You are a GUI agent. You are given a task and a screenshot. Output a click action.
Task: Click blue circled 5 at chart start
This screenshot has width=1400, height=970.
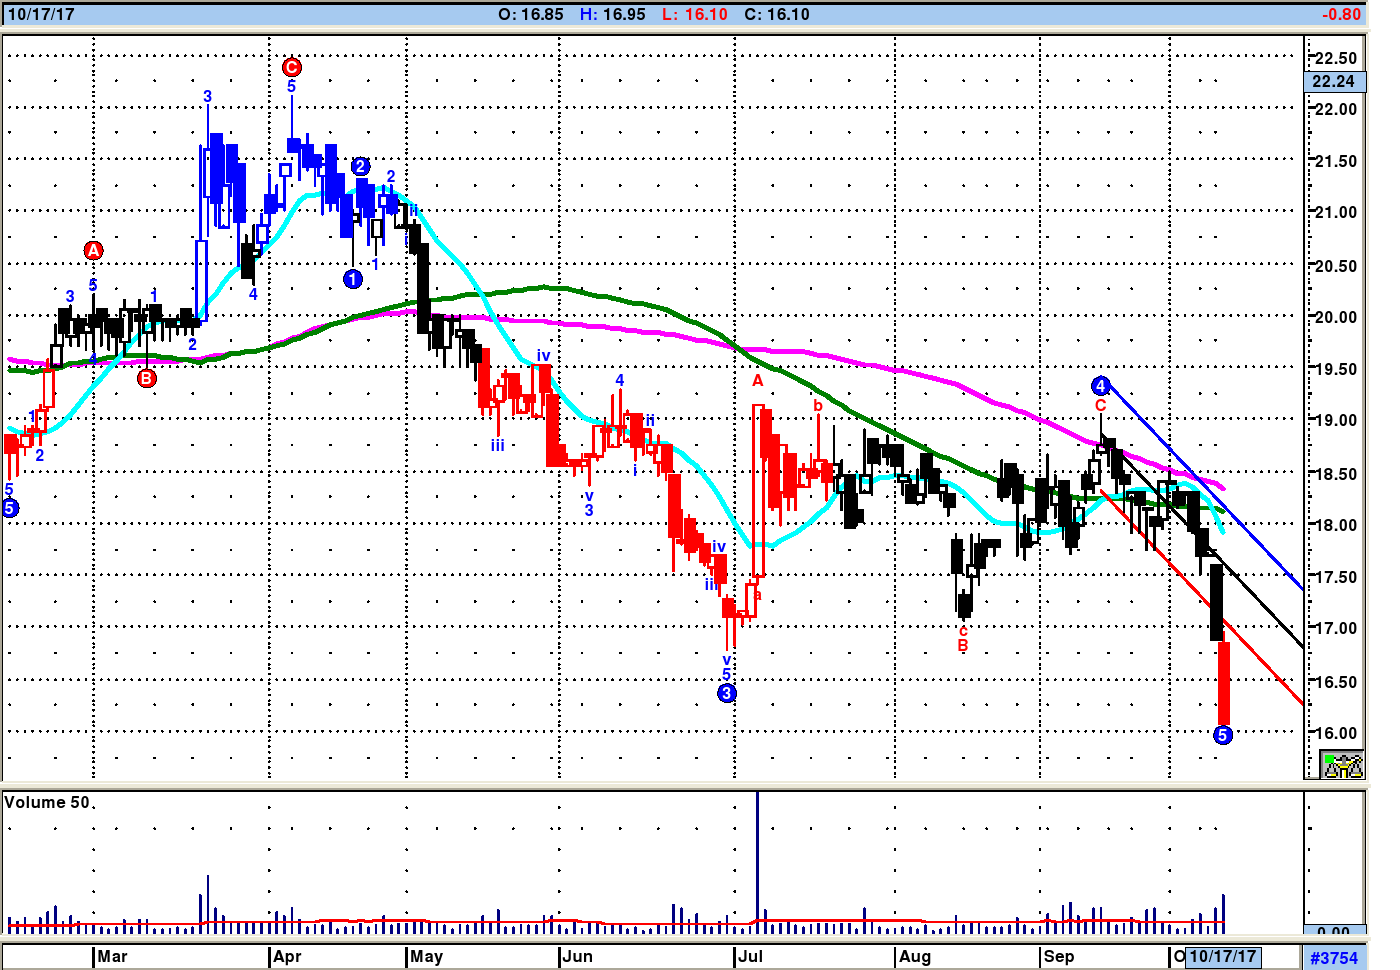10,508
